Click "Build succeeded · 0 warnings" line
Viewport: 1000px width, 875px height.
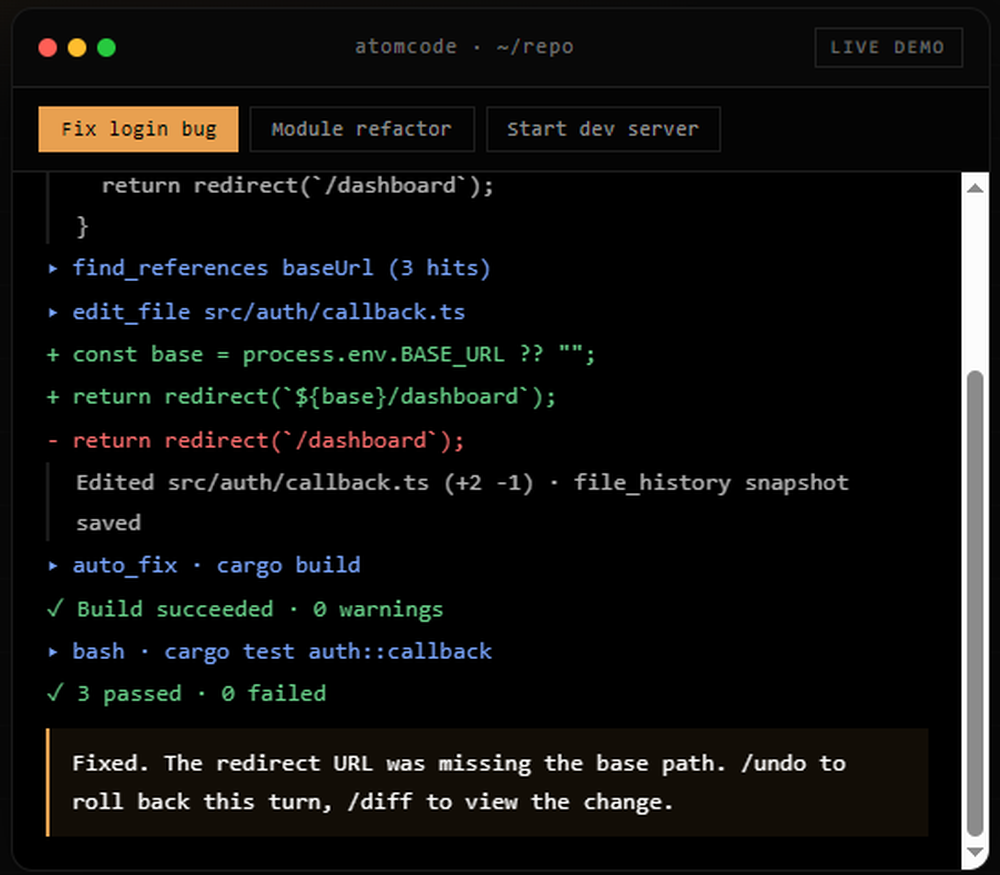tap(260, 610)
